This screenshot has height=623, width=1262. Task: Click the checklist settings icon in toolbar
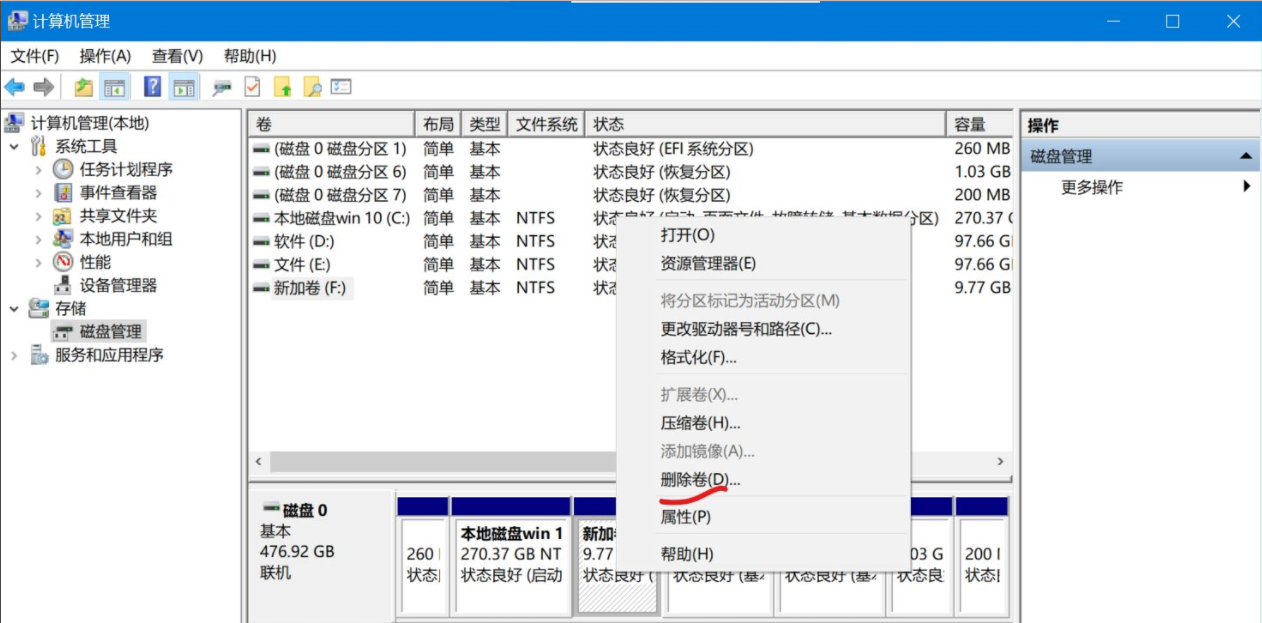[x=342, y=87]
